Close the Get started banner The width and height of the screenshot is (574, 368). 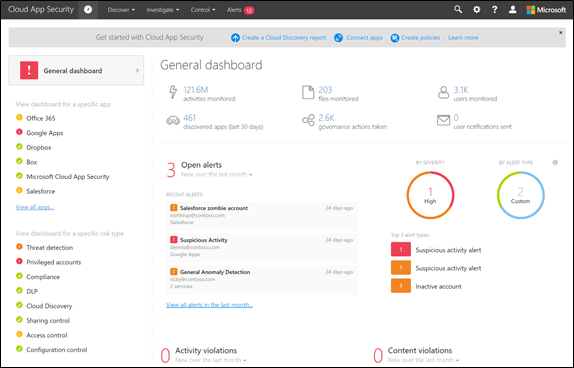(x=560, y=33)
